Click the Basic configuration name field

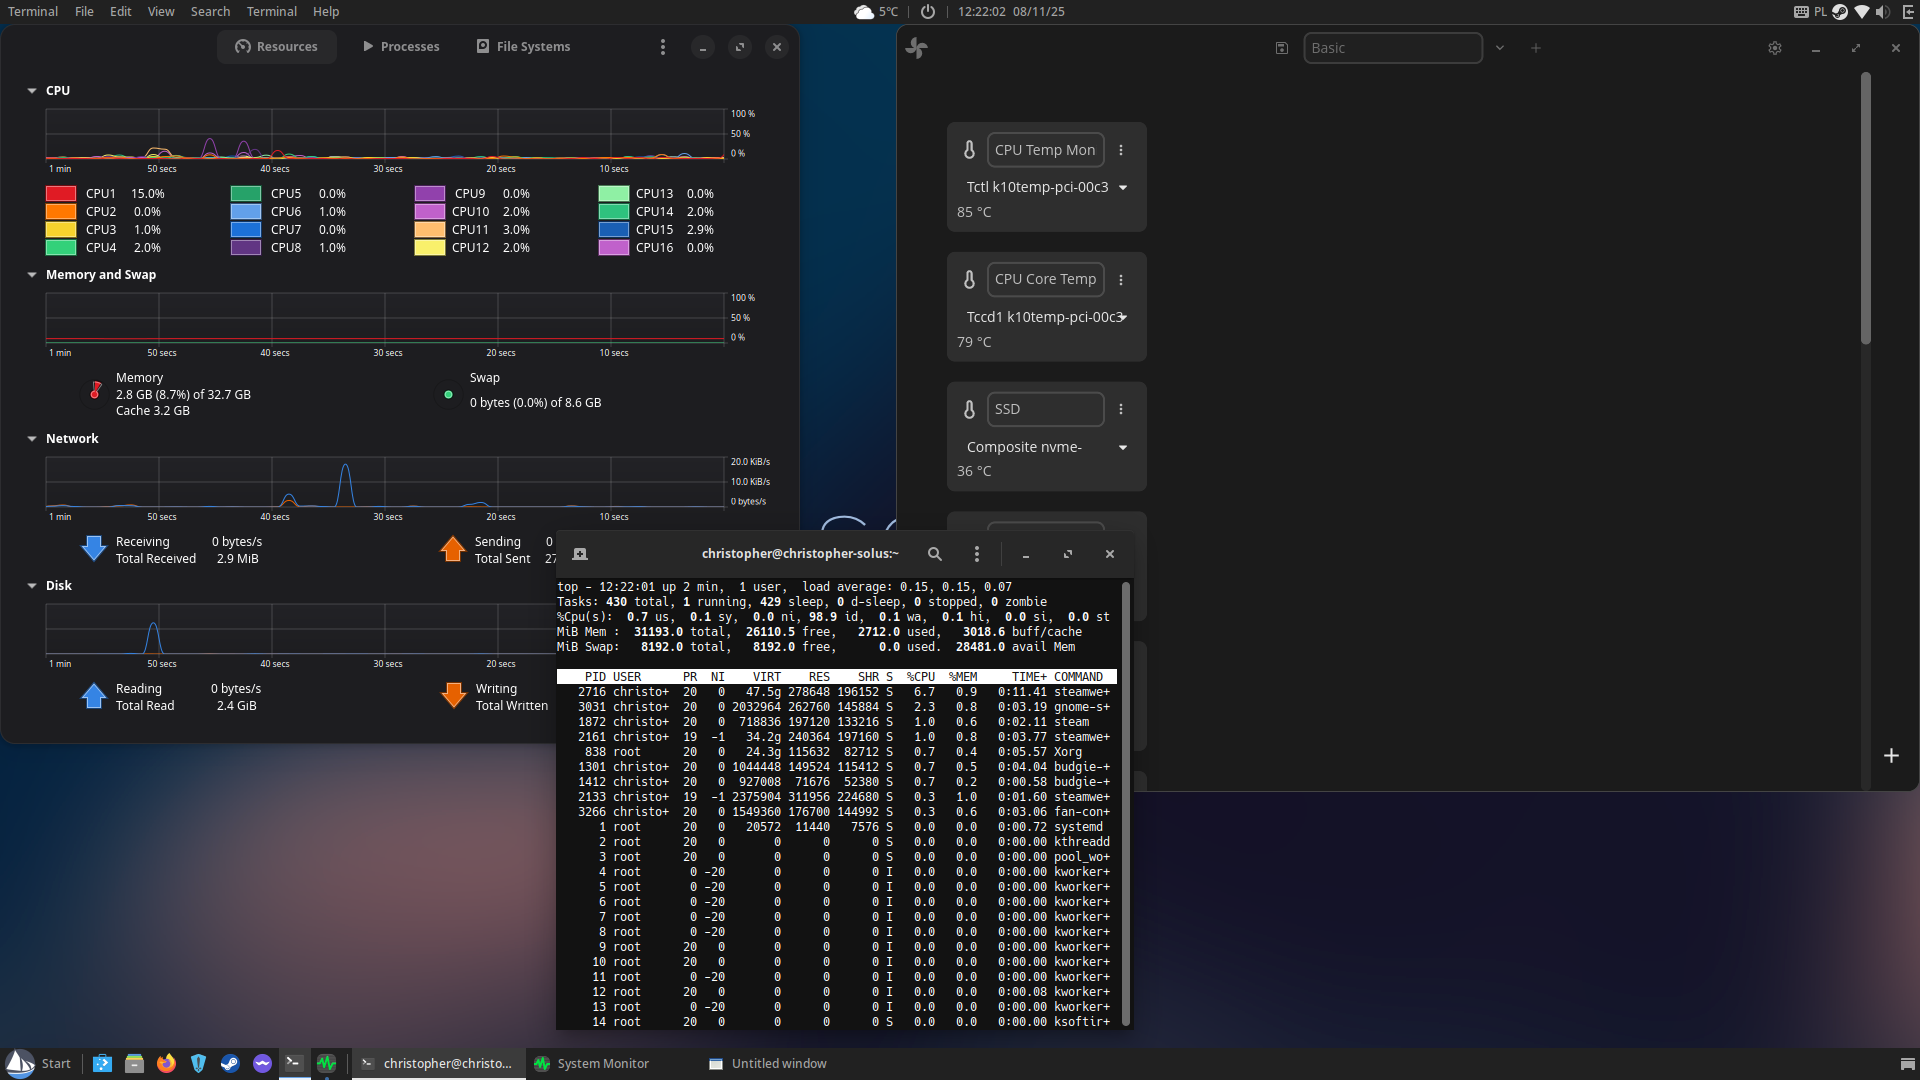point(1392,48)
